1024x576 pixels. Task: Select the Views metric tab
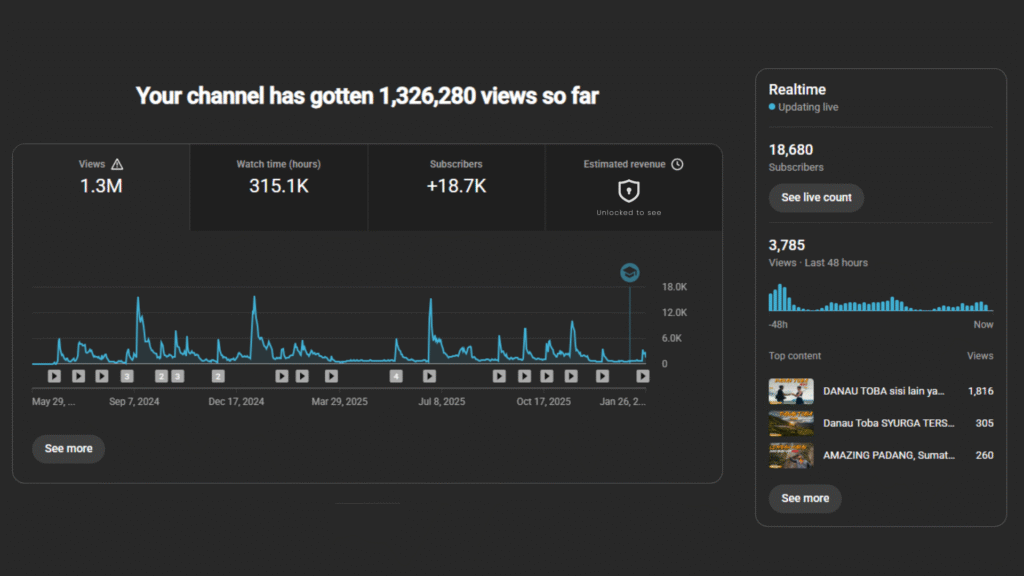pos(101,187)
